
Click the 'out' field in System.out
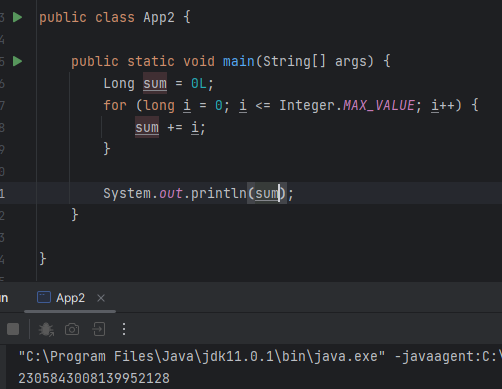tap(171, 193)
